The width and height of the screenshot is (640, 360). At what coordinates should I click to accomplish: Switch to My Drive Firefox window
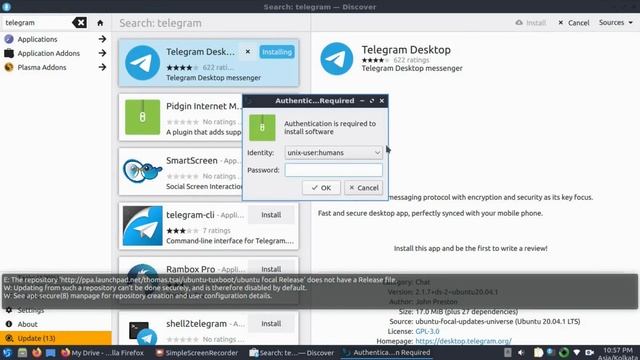102,353
